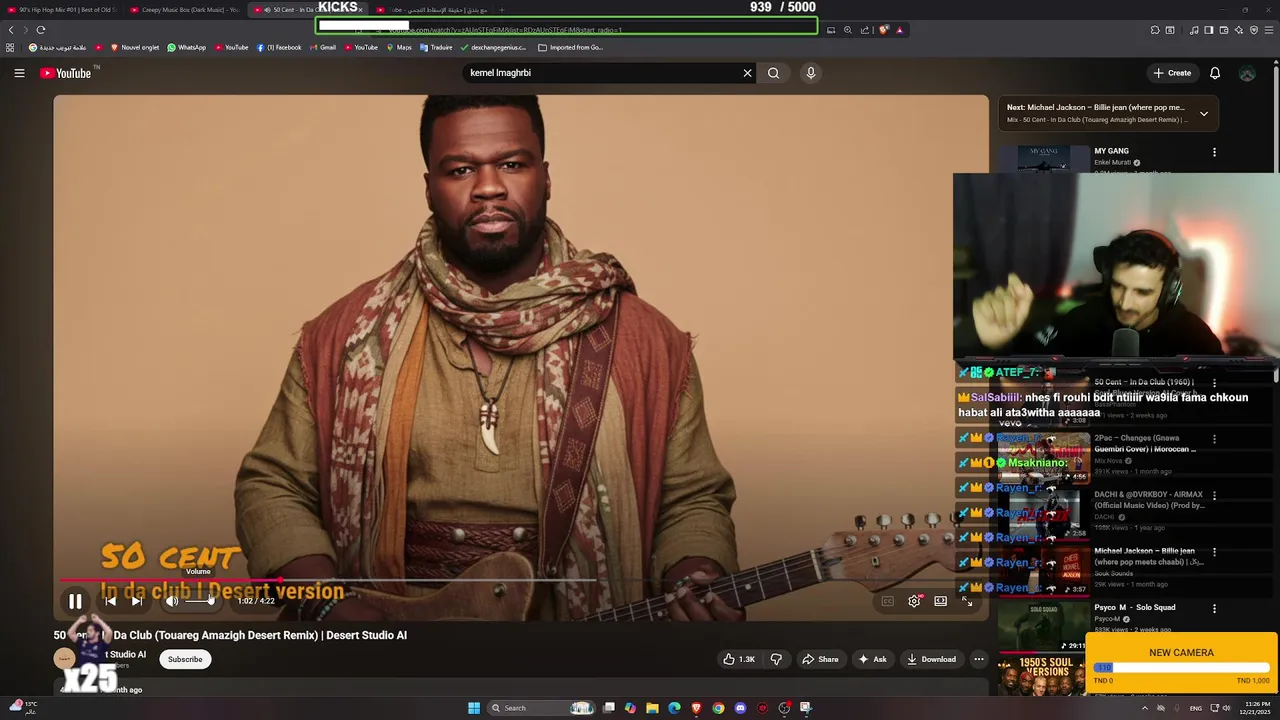
Task: Open Discord from the taskbar
Action: pos(740,708)
